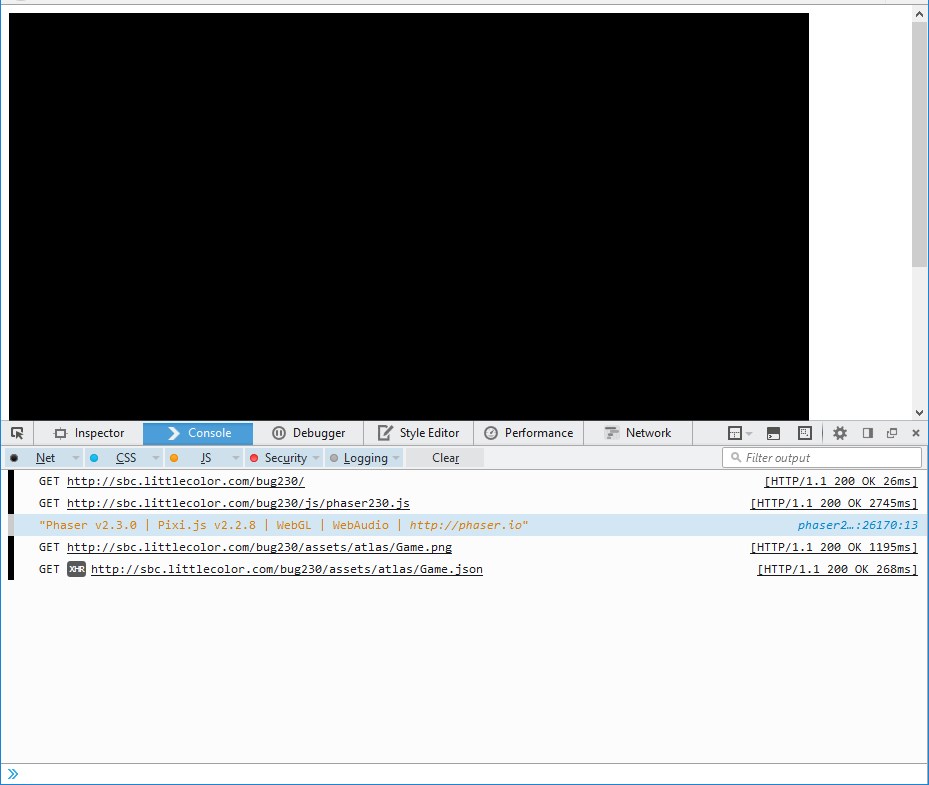Screen dimensions: 929x785
Task: Expand the Security filter dropdown arrow
Action: [316, 458]
